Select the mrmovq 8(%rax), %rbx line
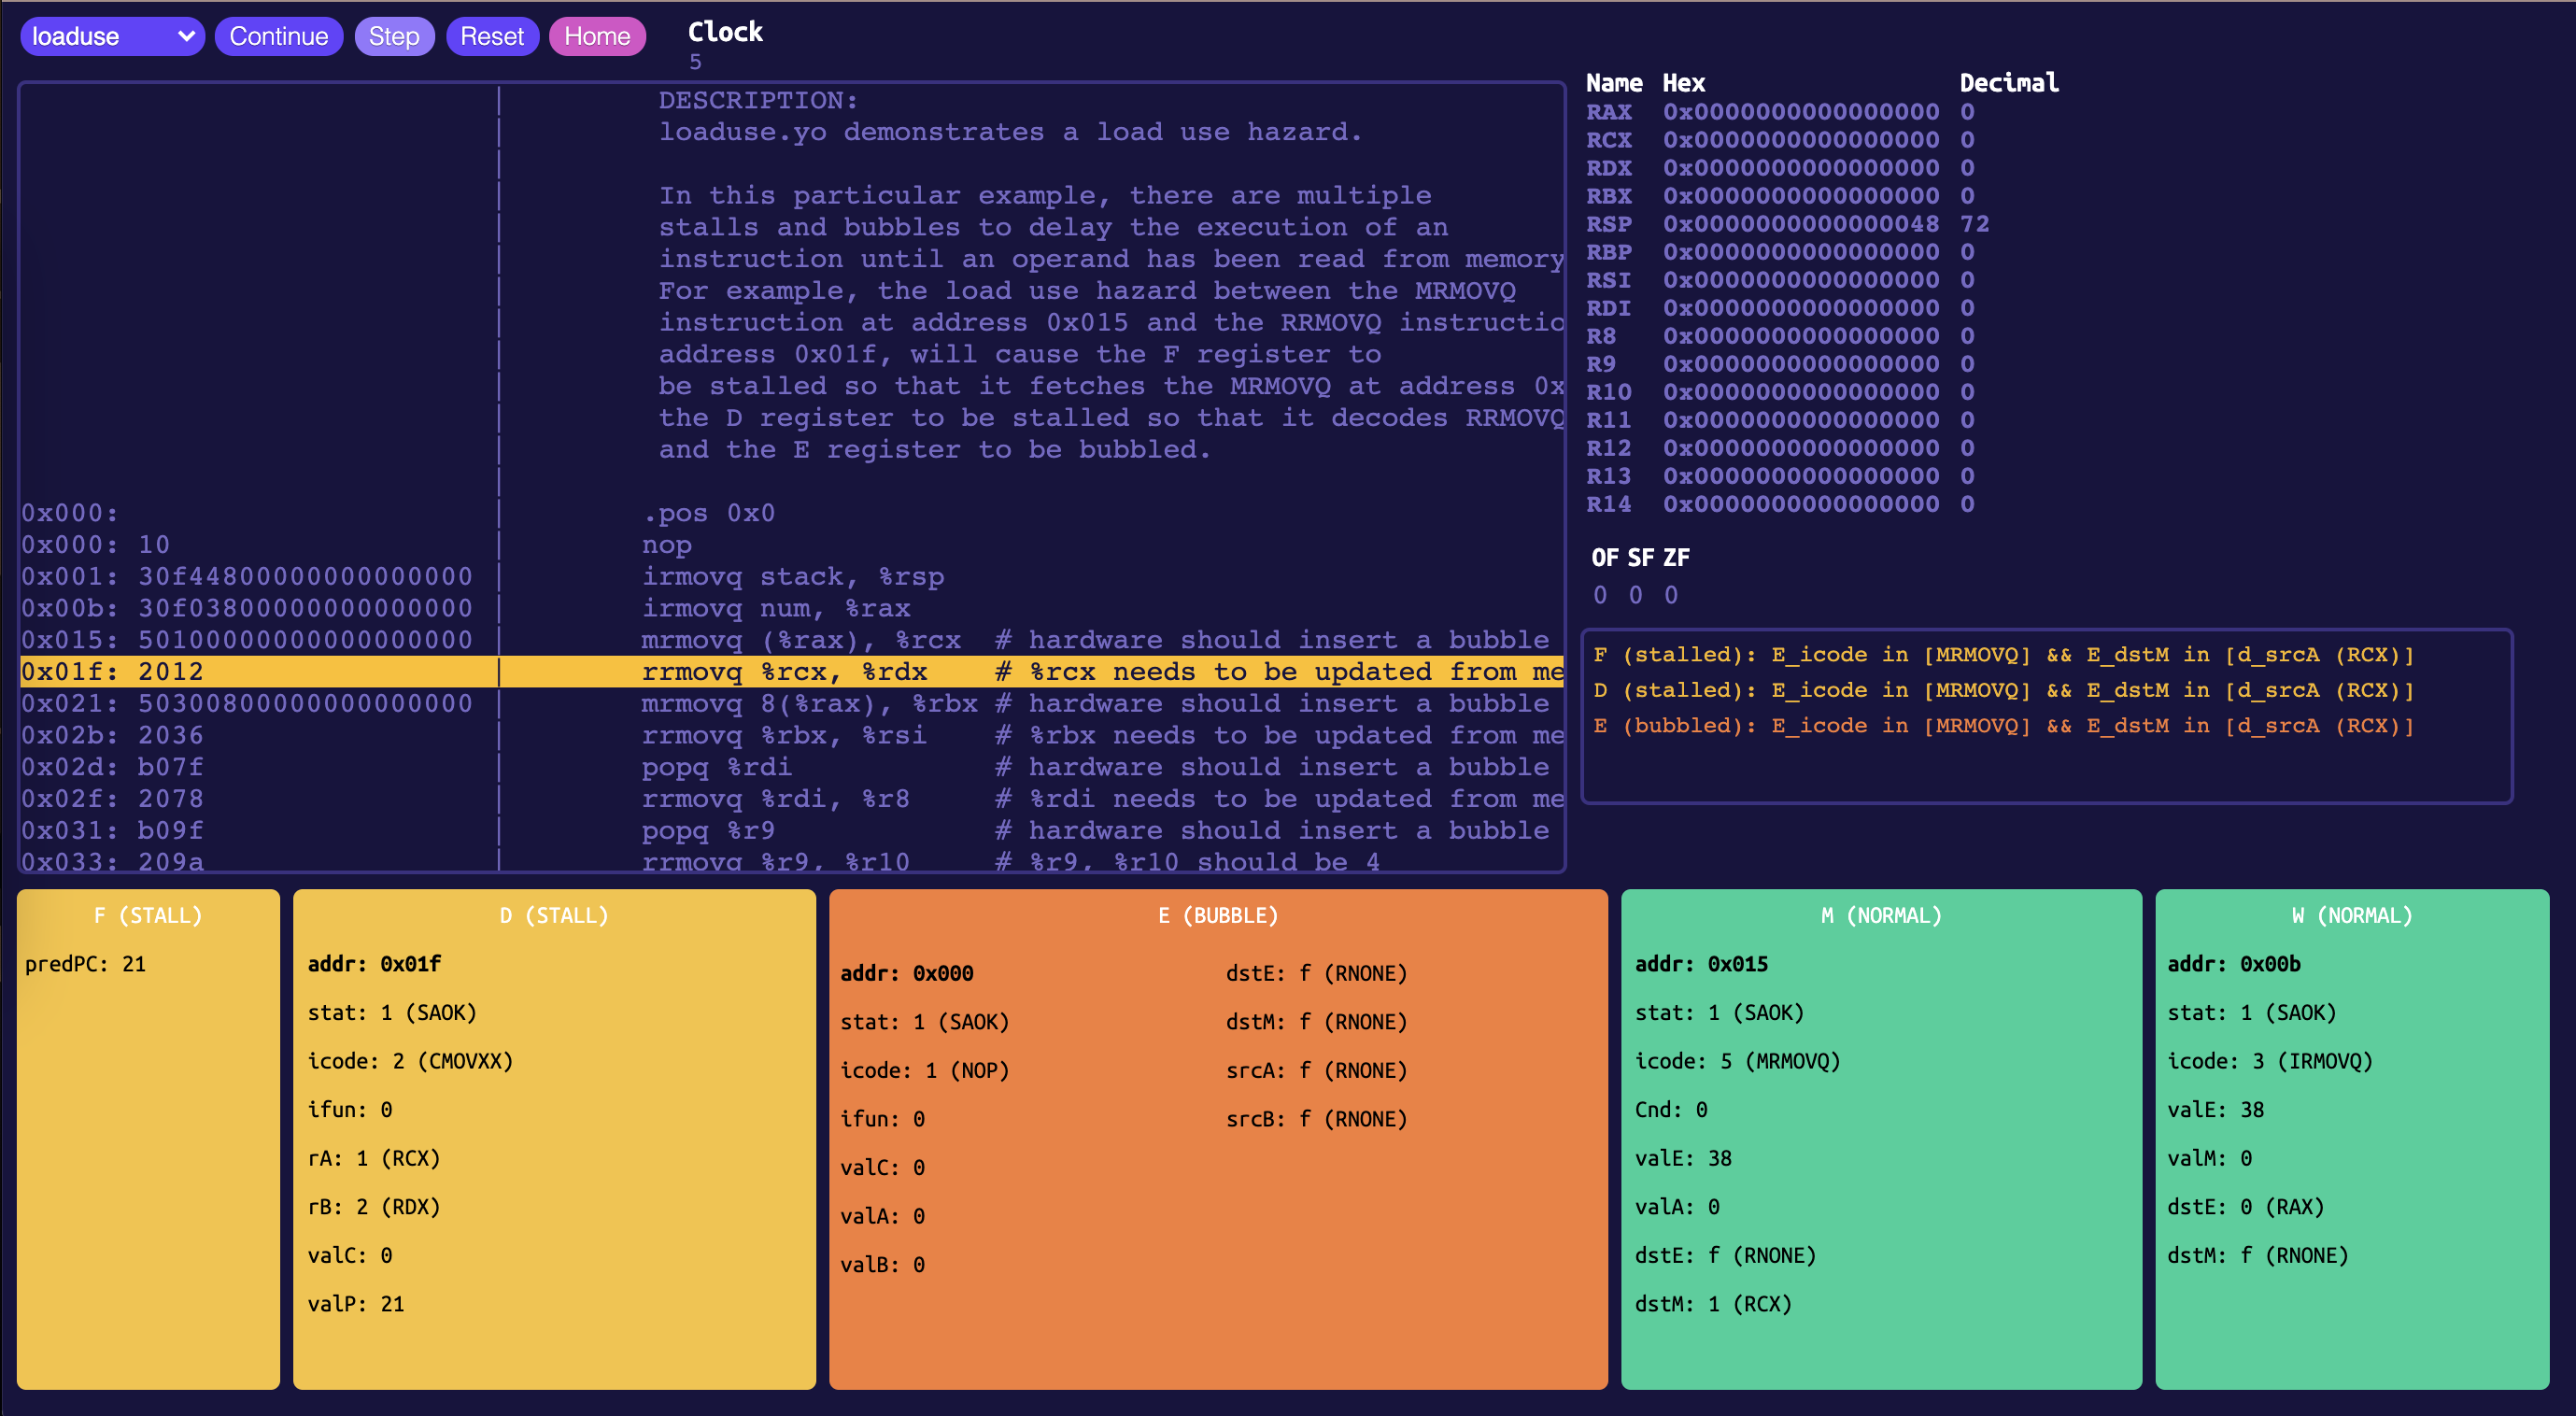The image size is (2576, 1416). tap(792, 704)
